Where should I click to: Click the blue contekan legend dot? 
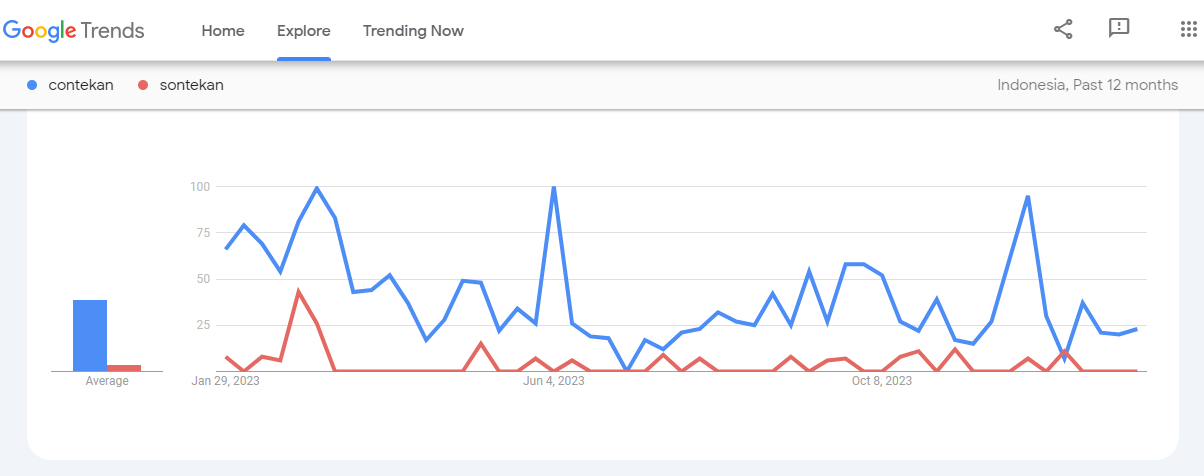pyautogui.click(x=33, y=85)
